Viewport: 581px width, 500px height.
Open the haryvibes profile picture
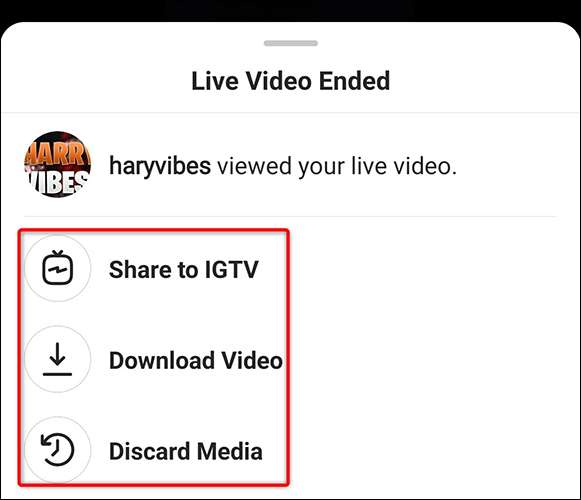pos(57,165)
